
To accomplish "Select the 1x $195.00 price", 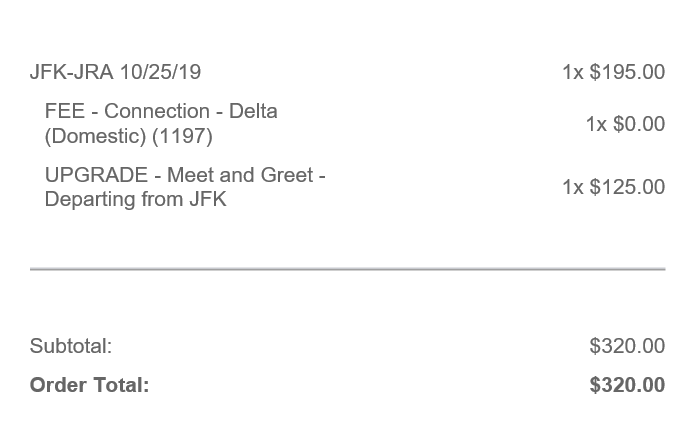I will pyautogui.click(x=613, y=72).
